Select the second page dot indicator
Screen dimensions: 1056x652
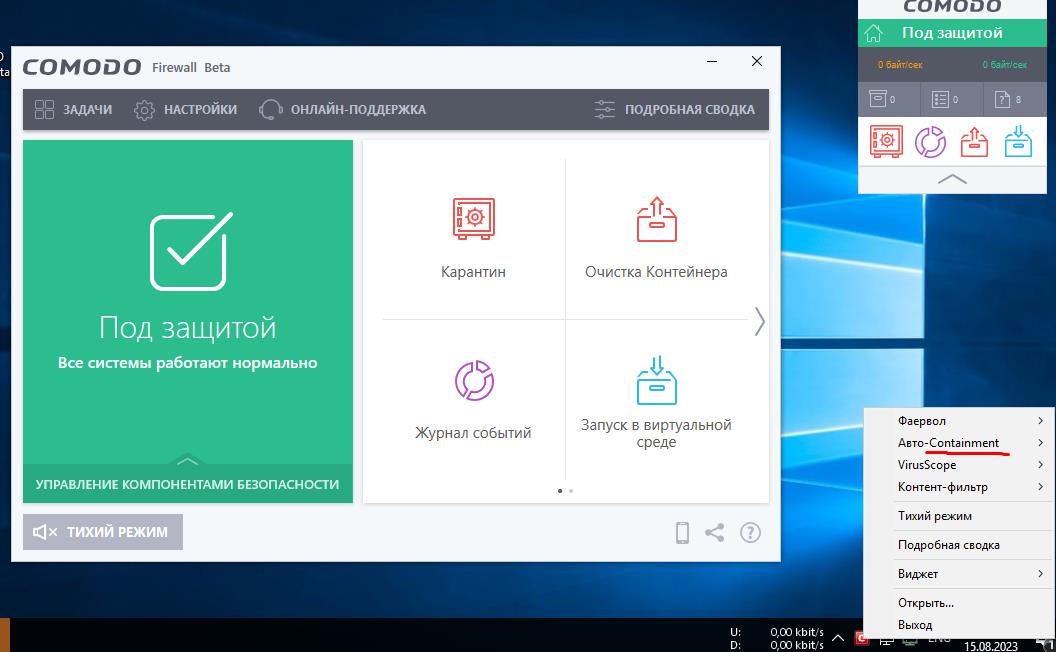point(571,491)
